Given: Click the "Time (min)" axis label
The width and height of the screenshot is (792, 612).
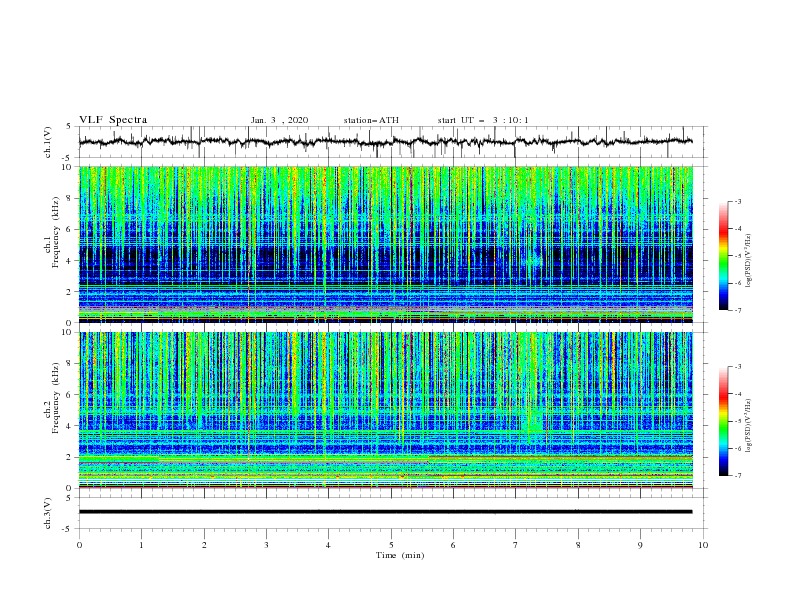Looking at the screenshot, I should (400, 555).
